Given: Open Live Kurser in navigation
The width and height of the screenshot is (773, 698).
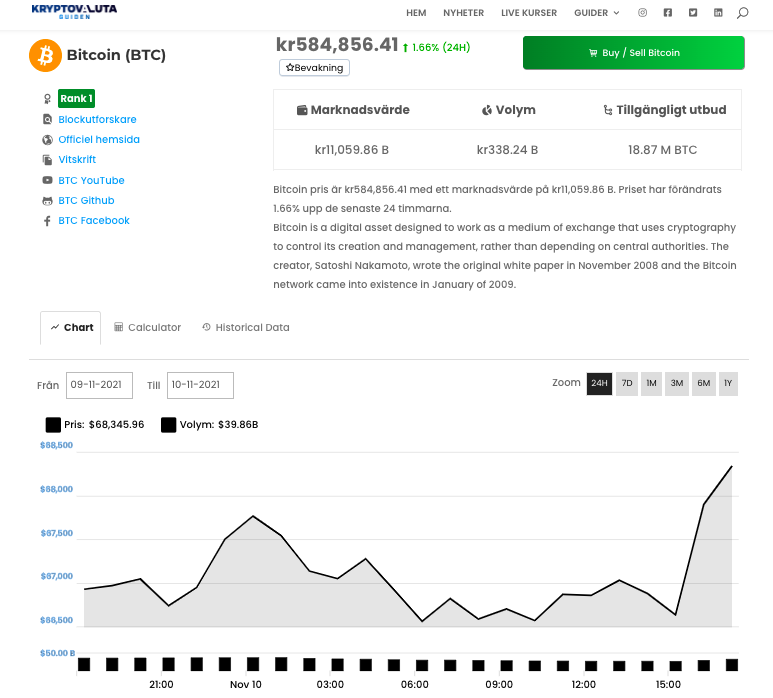Looking at the screenshot, I should pyautogui.click(x=529, y=13).
